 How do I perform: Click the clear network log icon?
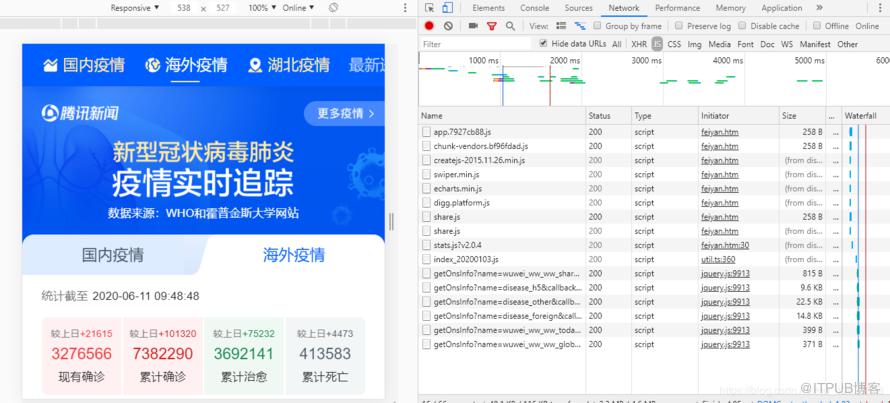click(x=448, y=26)
